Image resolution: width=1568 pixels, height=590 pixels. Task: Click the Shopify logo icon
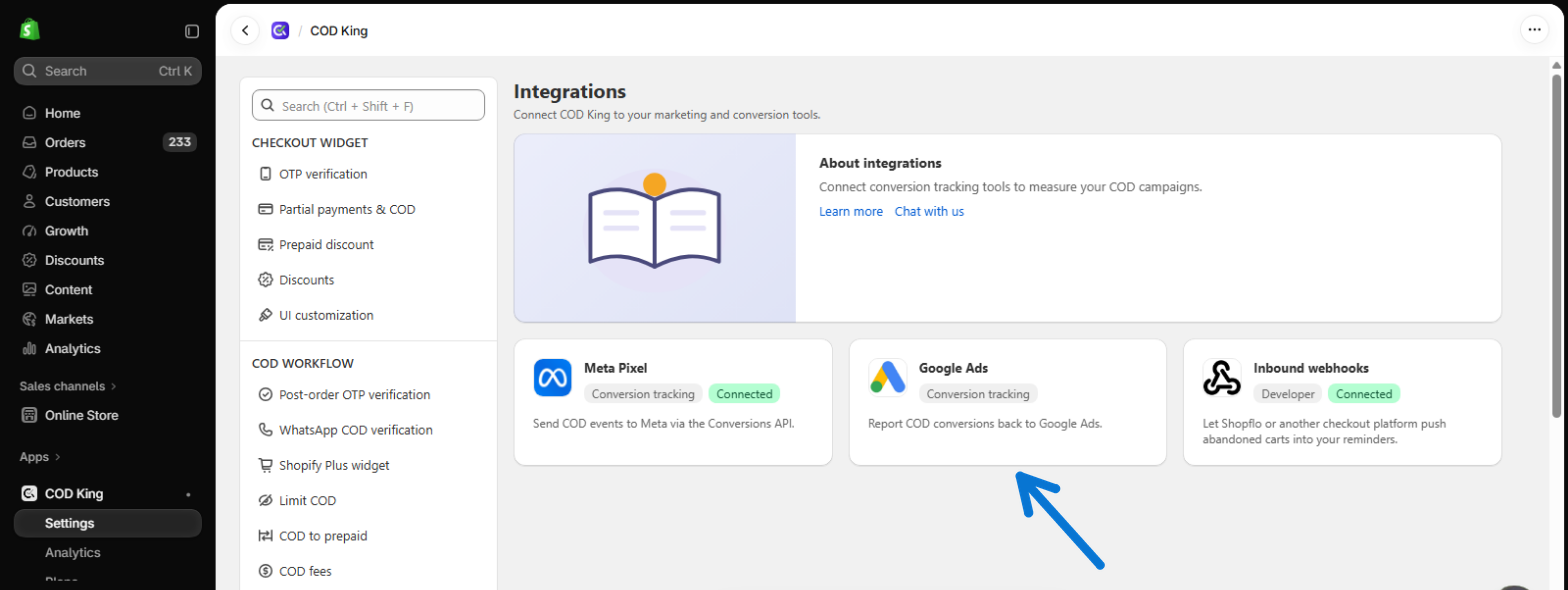coord(29,30)
